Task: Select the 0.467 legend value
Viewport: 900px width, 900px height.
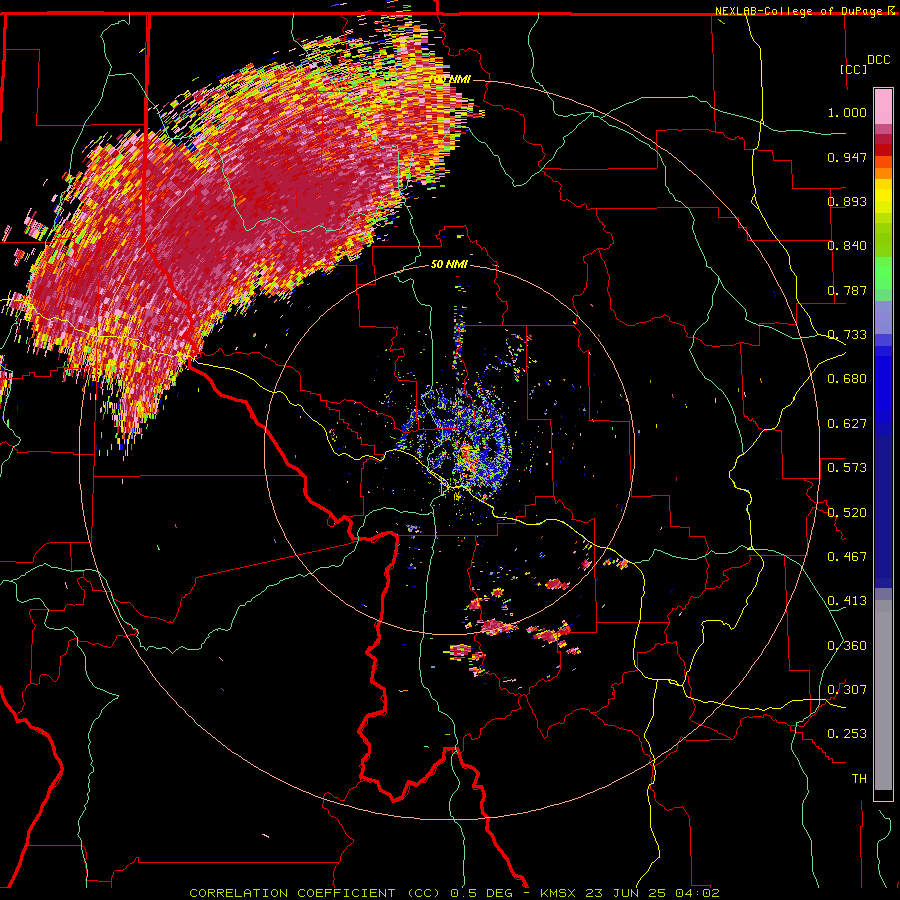Action: coord(847,557)
